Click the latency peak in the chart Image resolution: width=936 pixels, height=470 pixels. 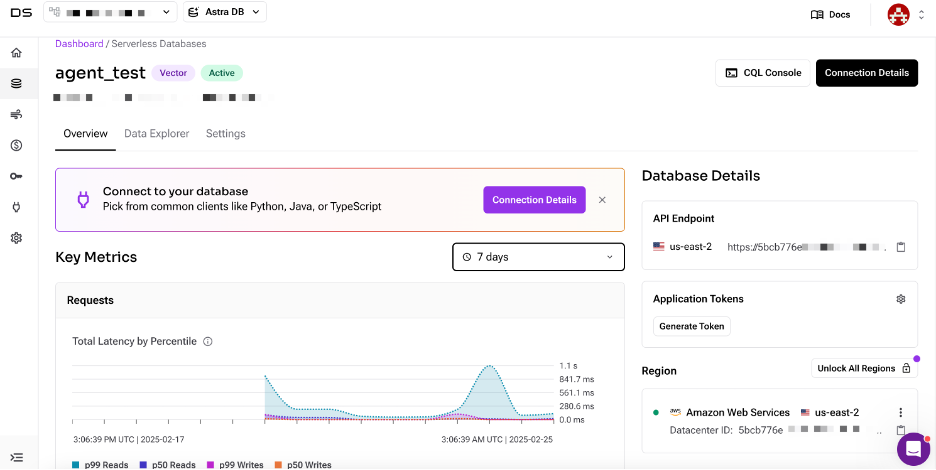[490, 366]
